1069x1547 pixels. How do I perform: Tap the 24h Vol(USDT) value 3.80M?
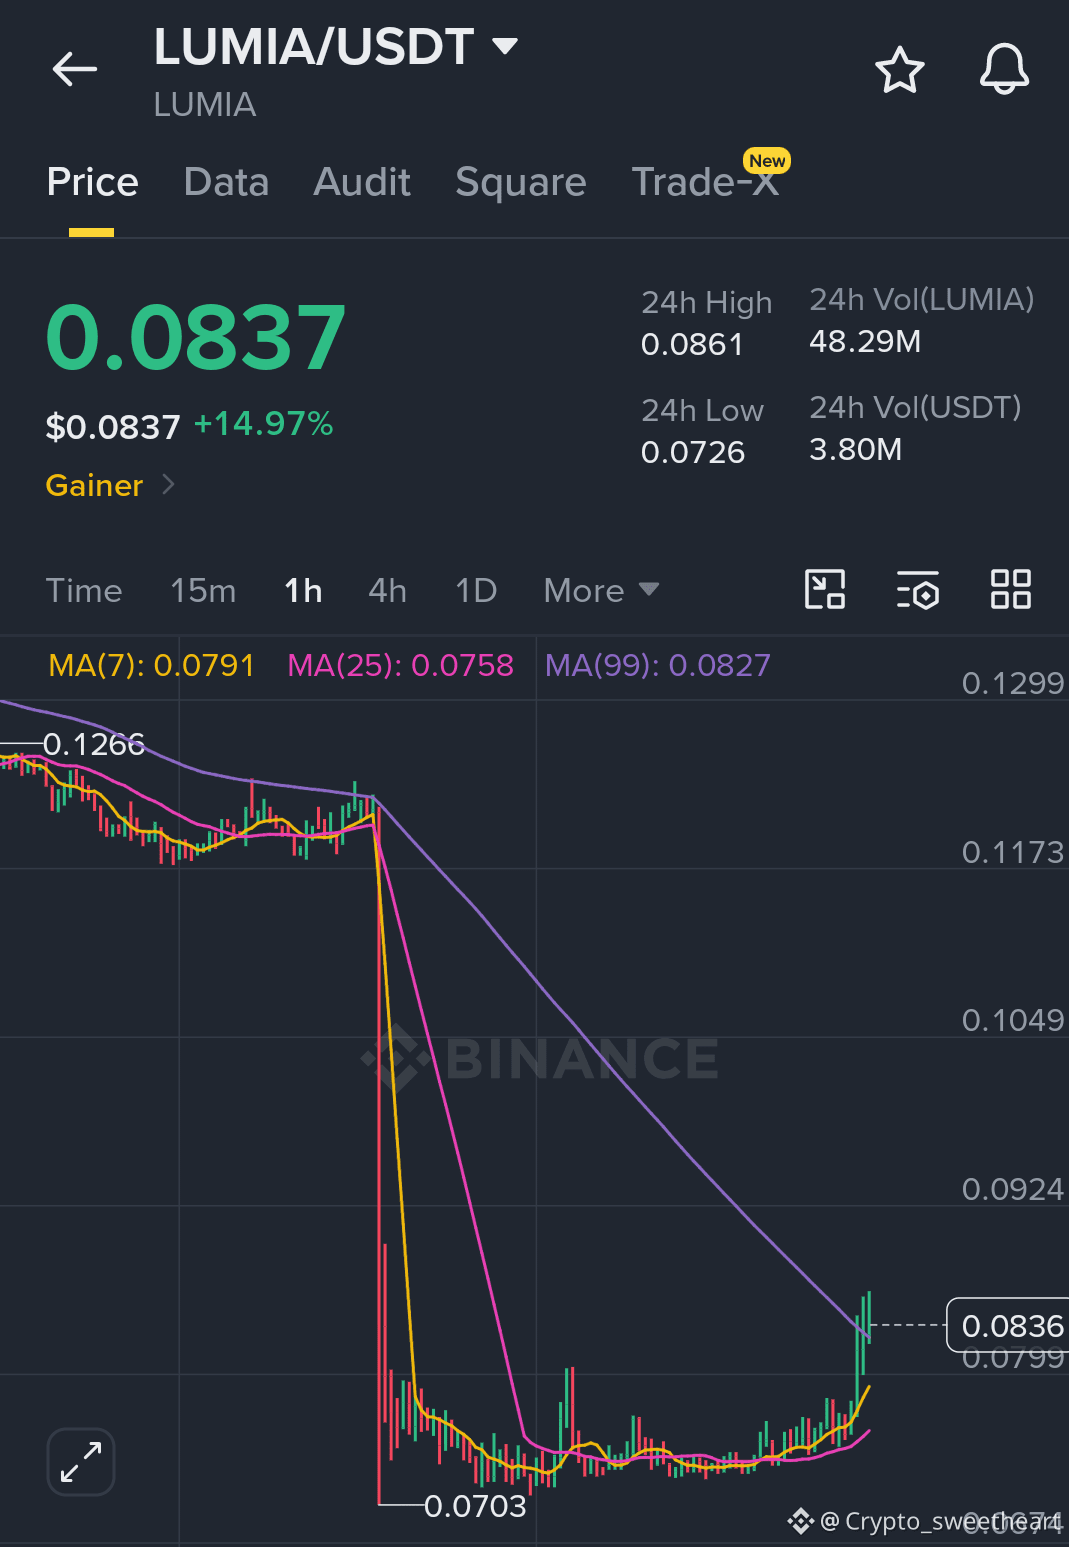(x=855, y=450)
